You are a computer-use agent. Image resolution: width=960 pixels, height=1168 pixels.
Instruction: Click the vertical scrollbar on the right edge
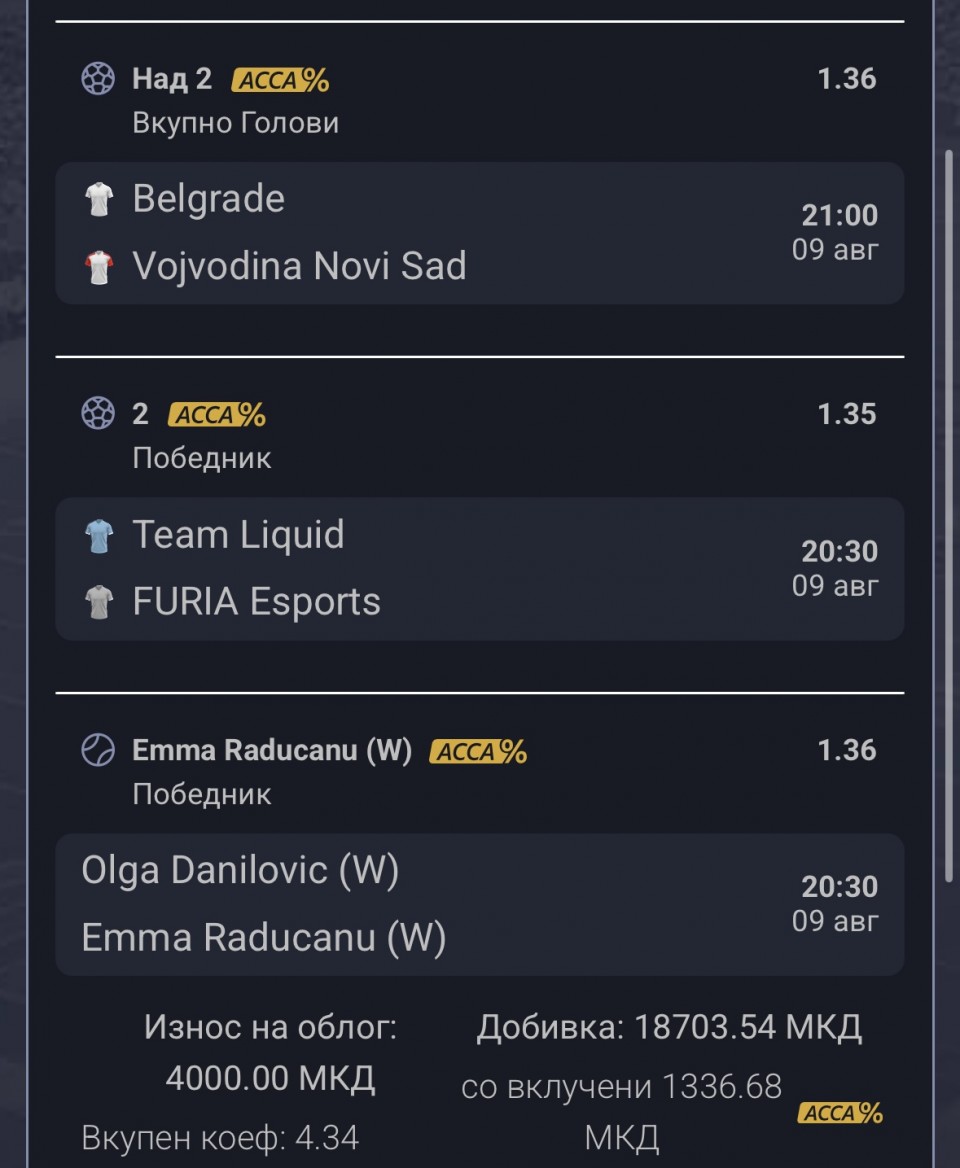click(x=949, y=515)
